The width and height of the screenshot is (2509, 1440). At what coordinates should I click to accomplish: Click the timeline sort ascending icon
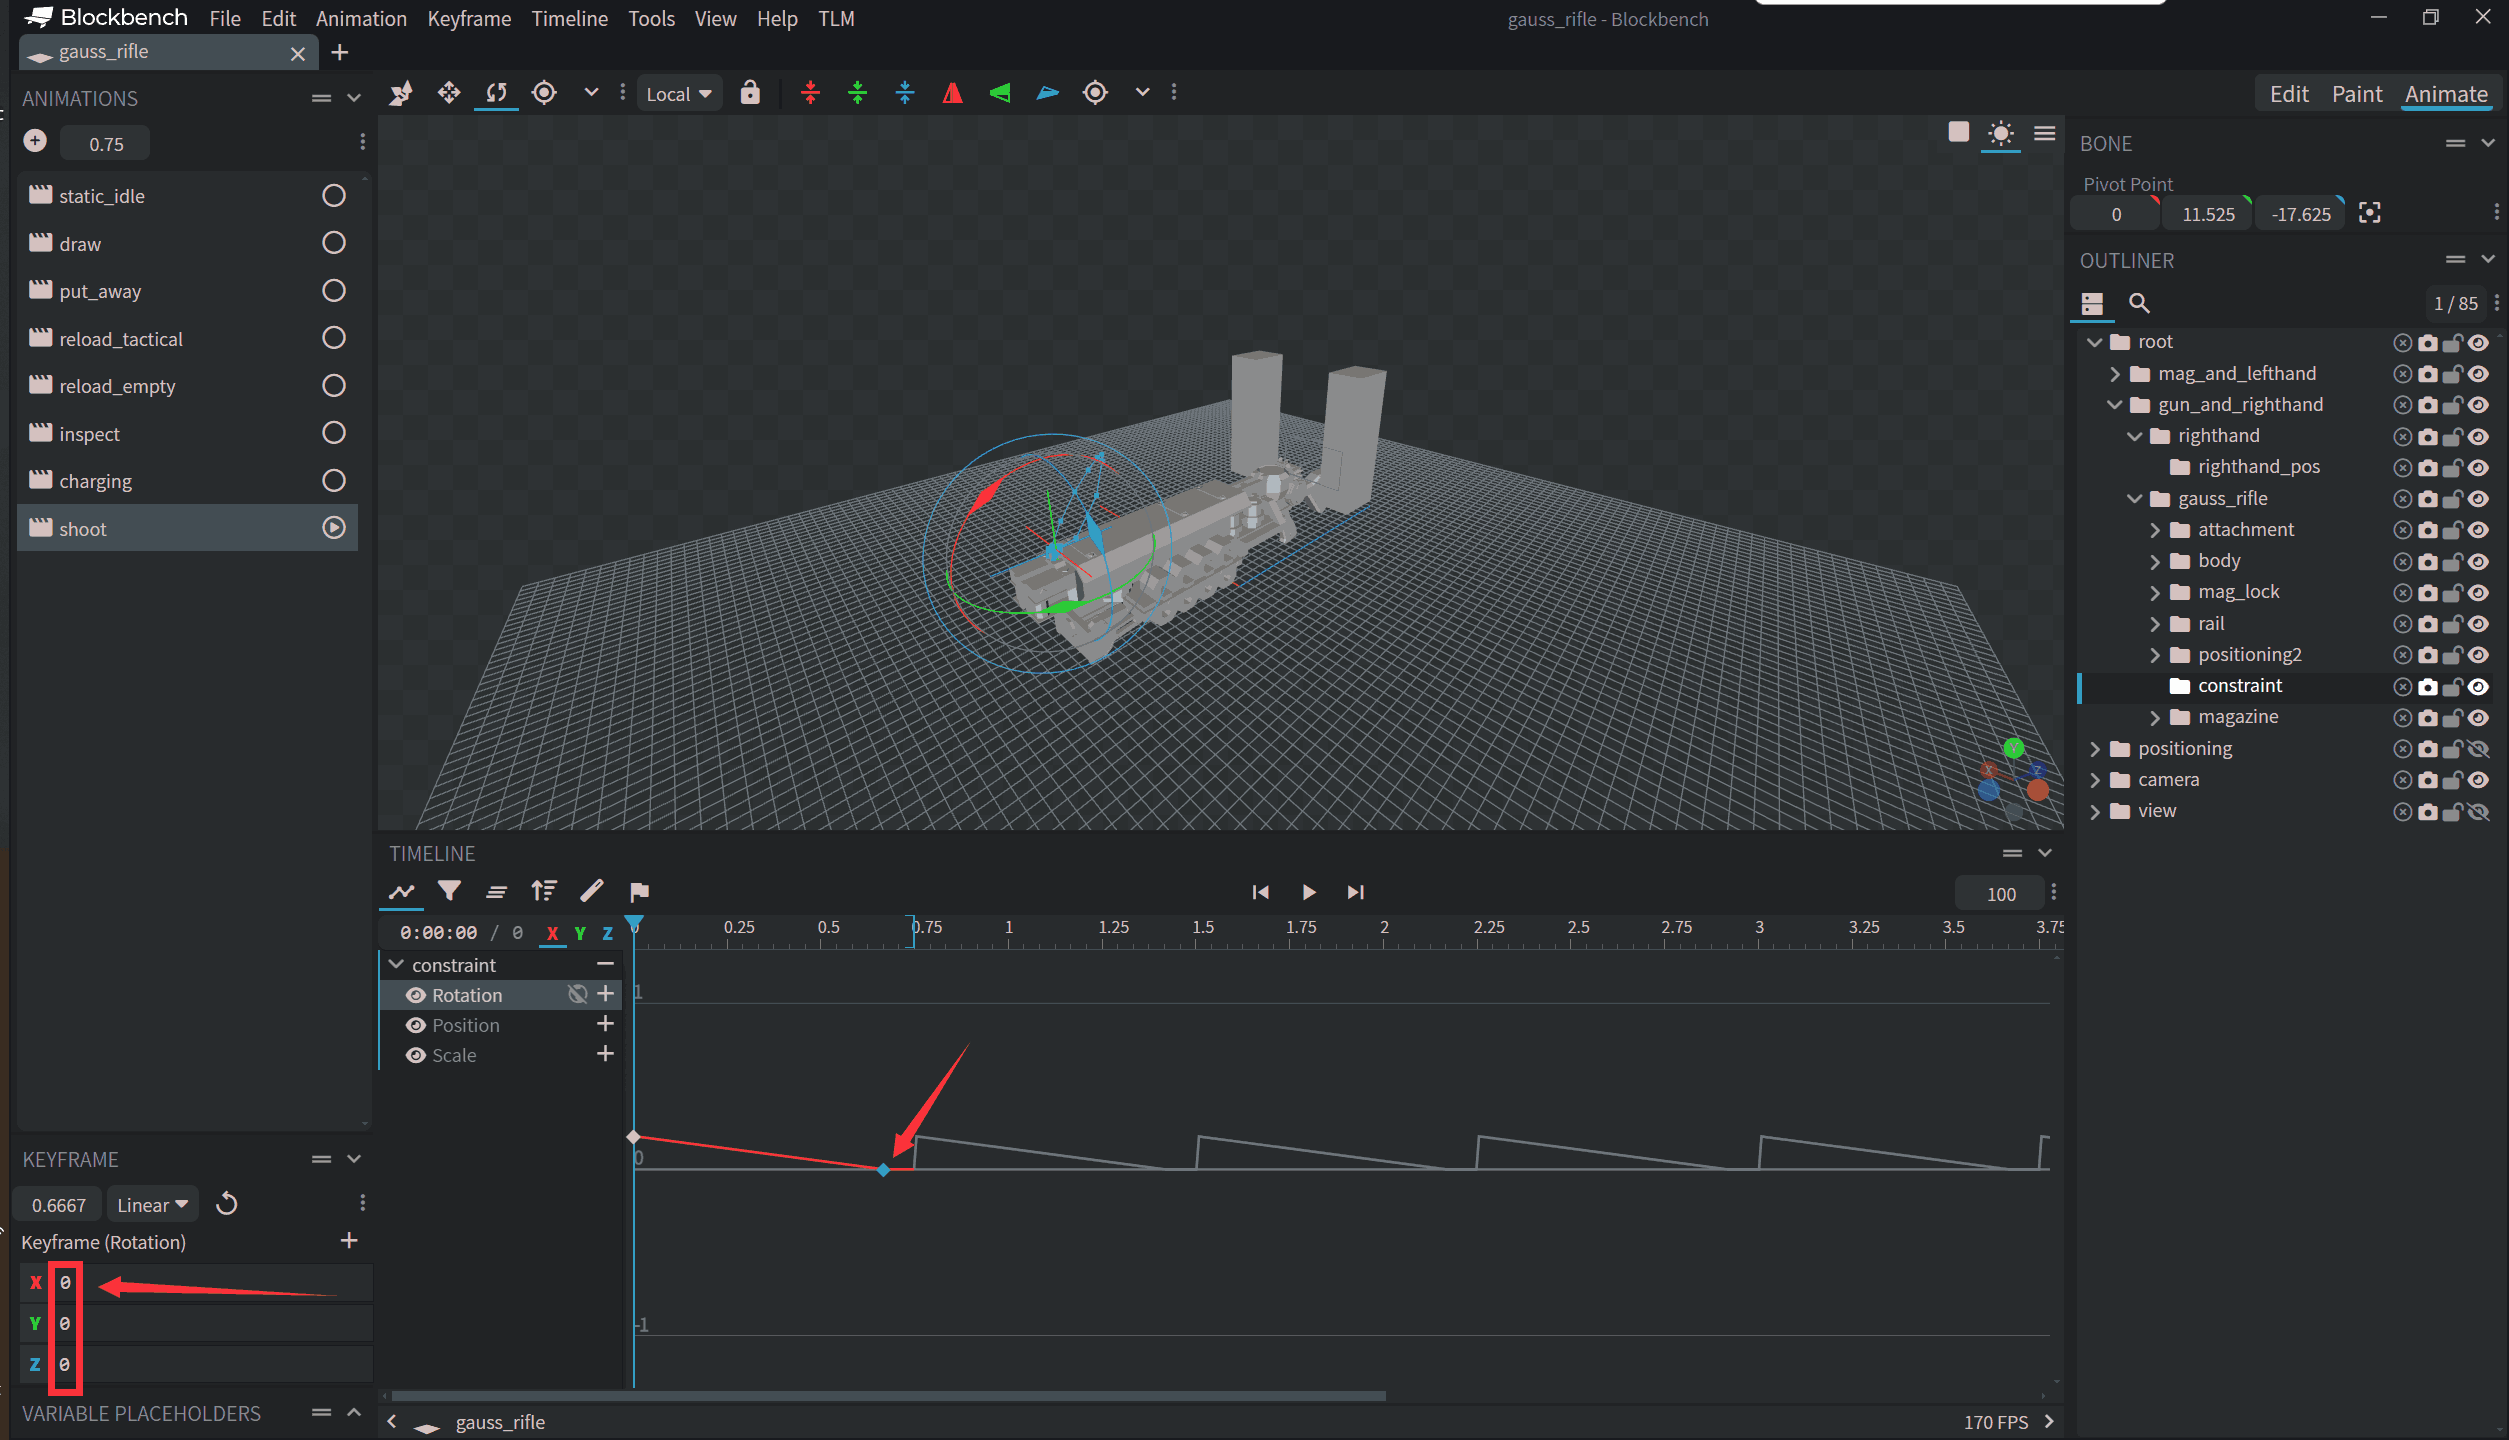(544, 890)
